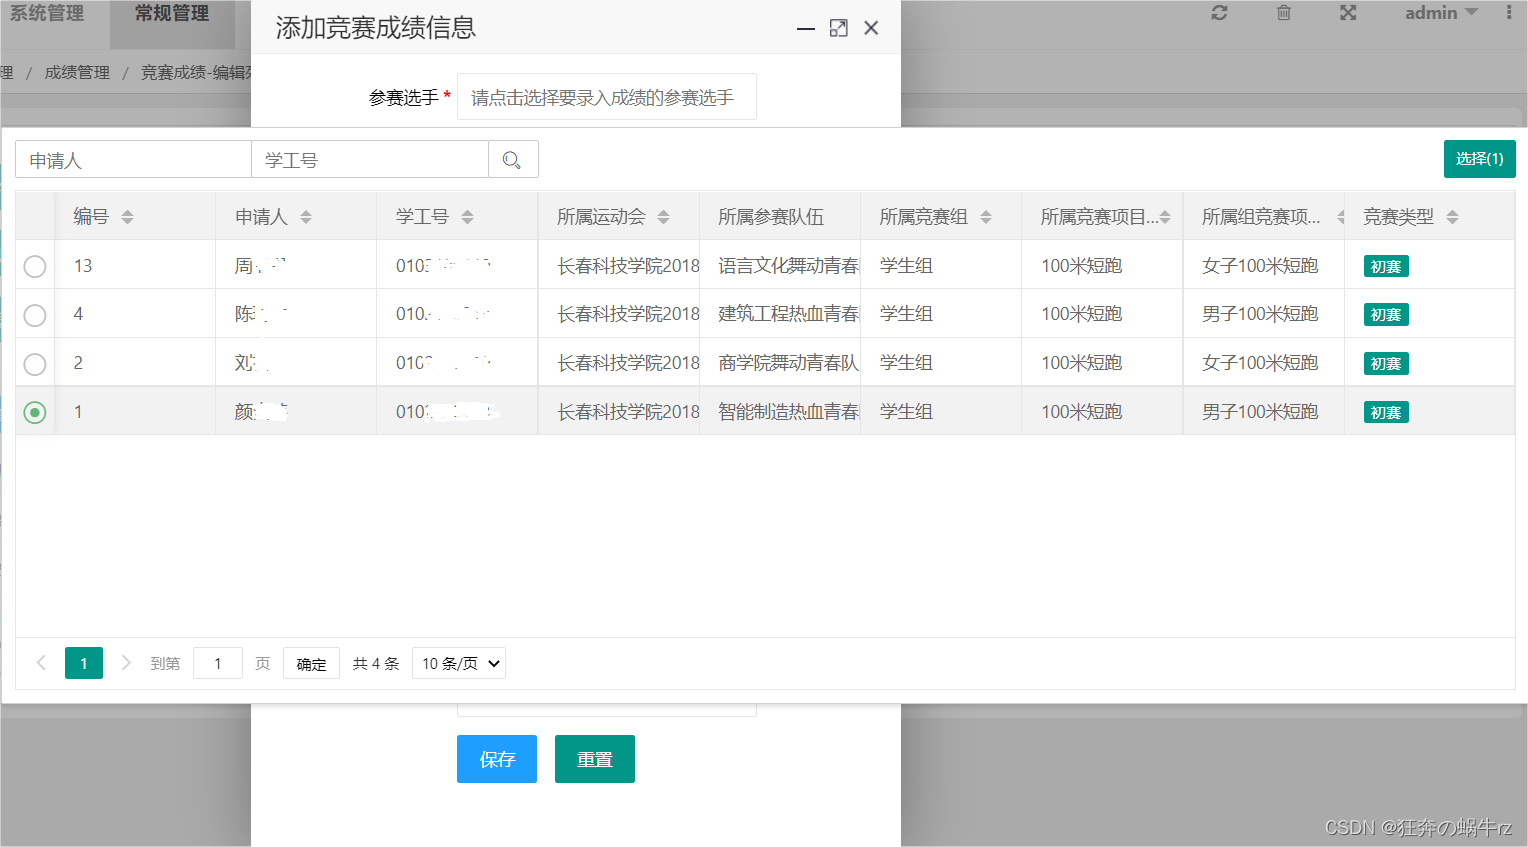Click the 共 4 条 total count text

(x=376, y=664)
